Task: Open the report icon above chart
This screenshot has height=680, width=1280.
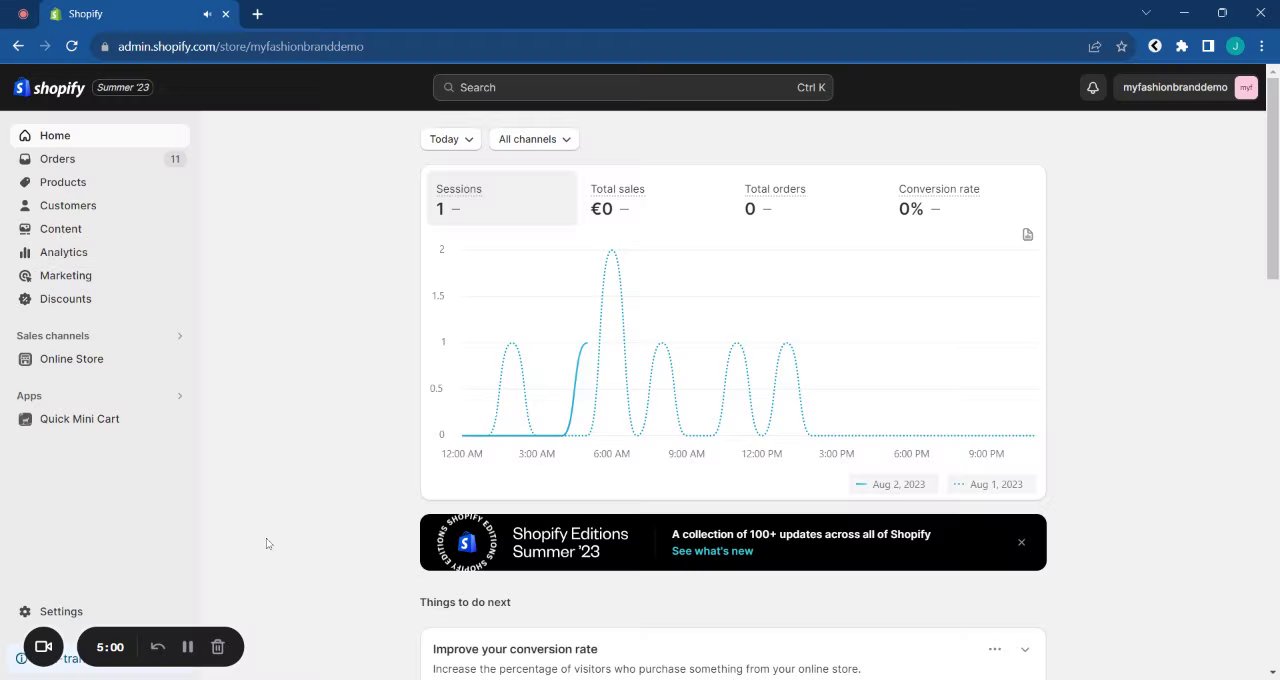Action: [1028, 235]
